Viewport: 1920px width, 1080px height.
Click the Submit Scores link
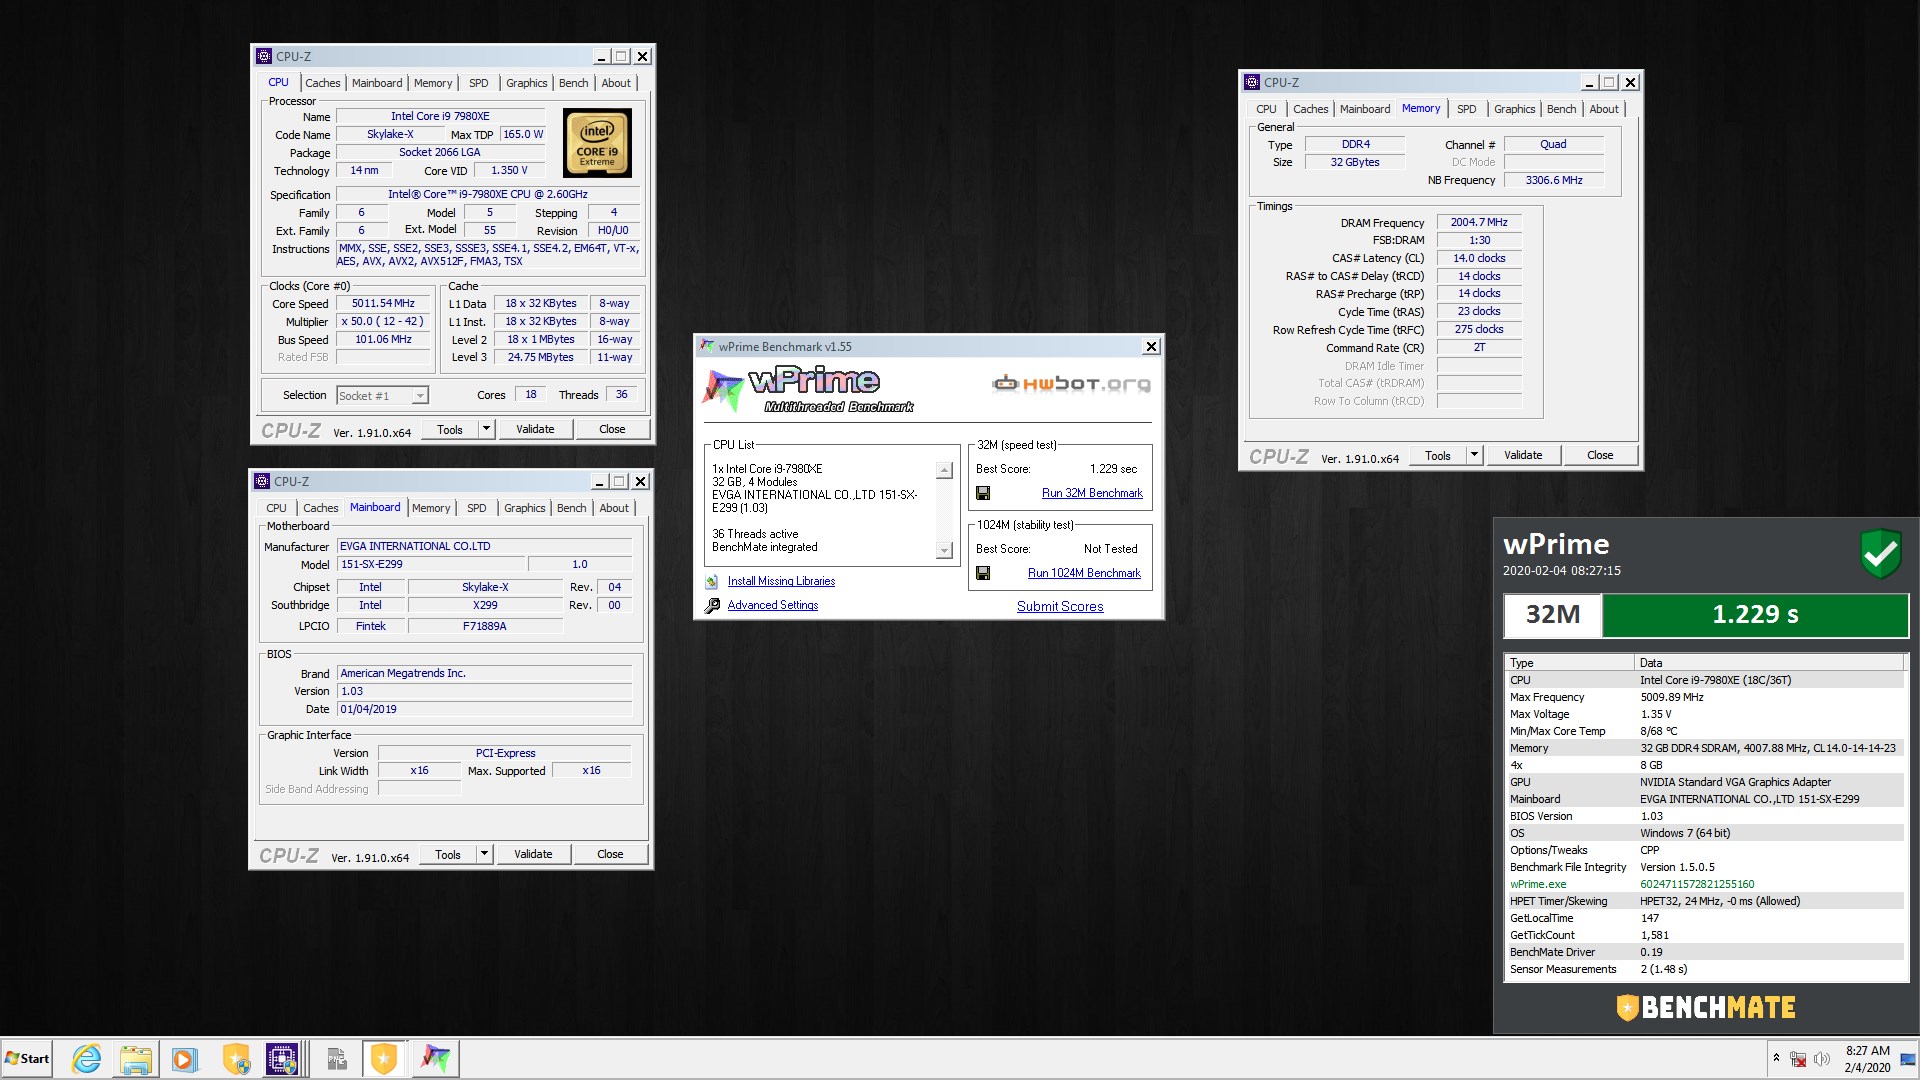[1059, 606]
